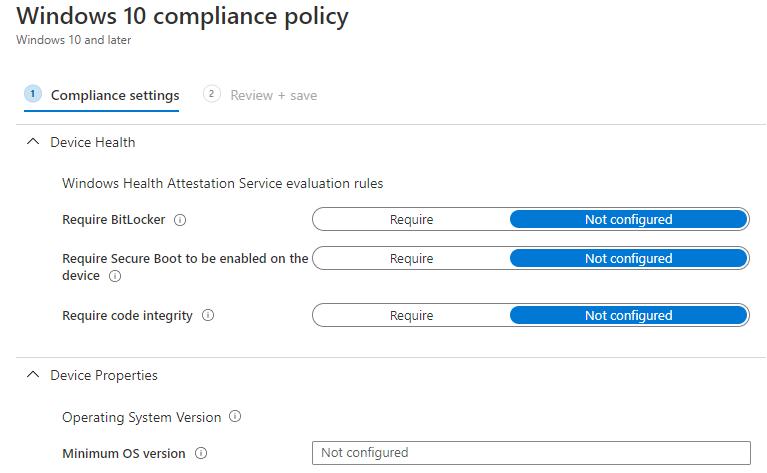Set Require BitLocker to Require

[x=411, y=220]
